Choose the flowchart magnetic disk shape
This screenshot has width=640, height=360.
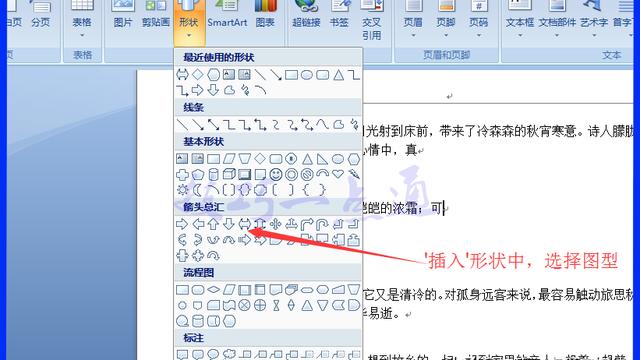click(198, 321)
